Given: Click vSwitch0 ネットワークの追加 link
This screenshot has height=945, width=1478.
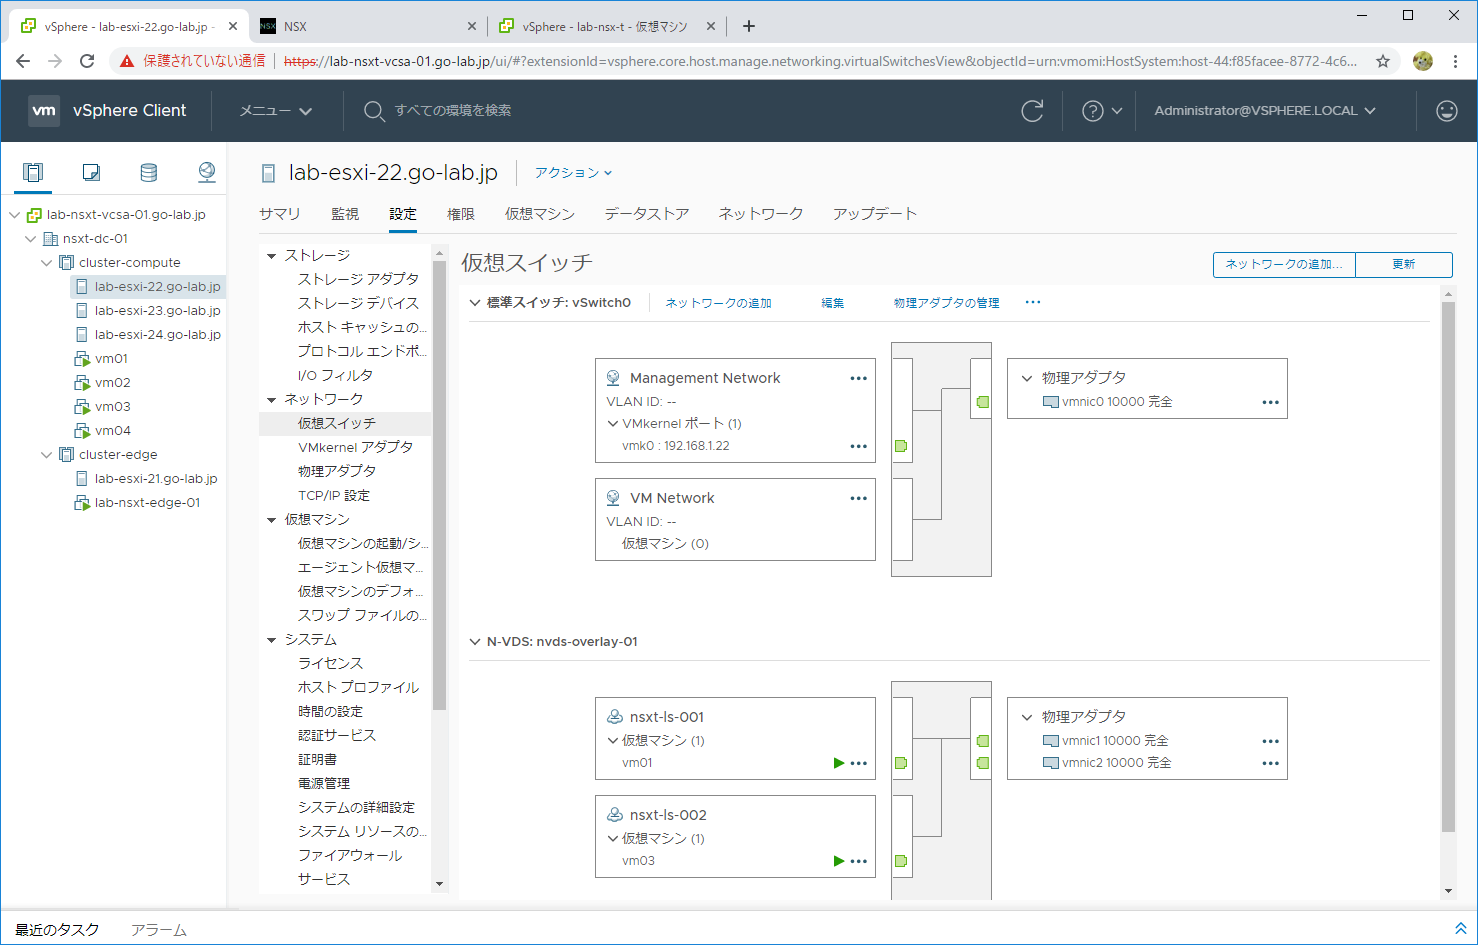Looking at the screenshot, I should click(719, 303).
